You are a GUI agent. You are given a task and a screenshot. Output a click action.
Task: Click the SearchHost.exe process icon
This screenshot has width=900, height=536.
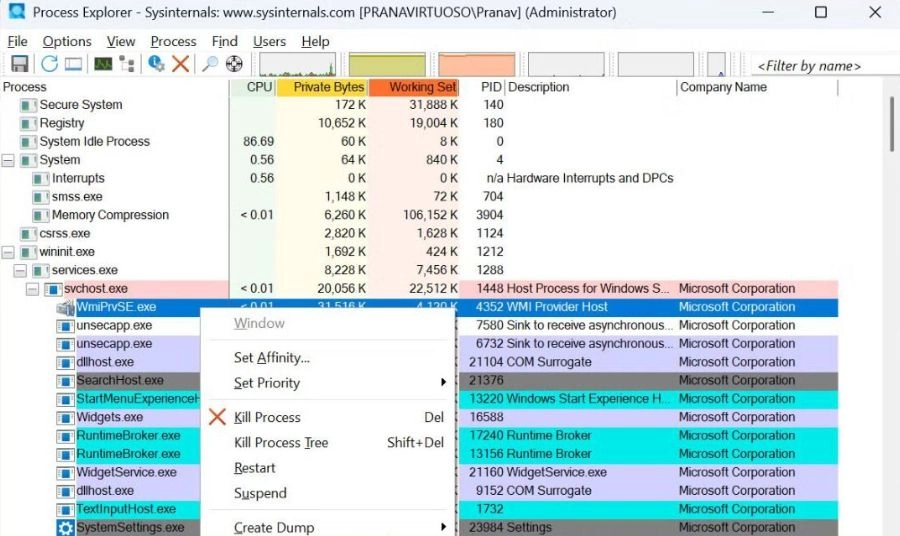pyautogui.click(x=65, y=381)
